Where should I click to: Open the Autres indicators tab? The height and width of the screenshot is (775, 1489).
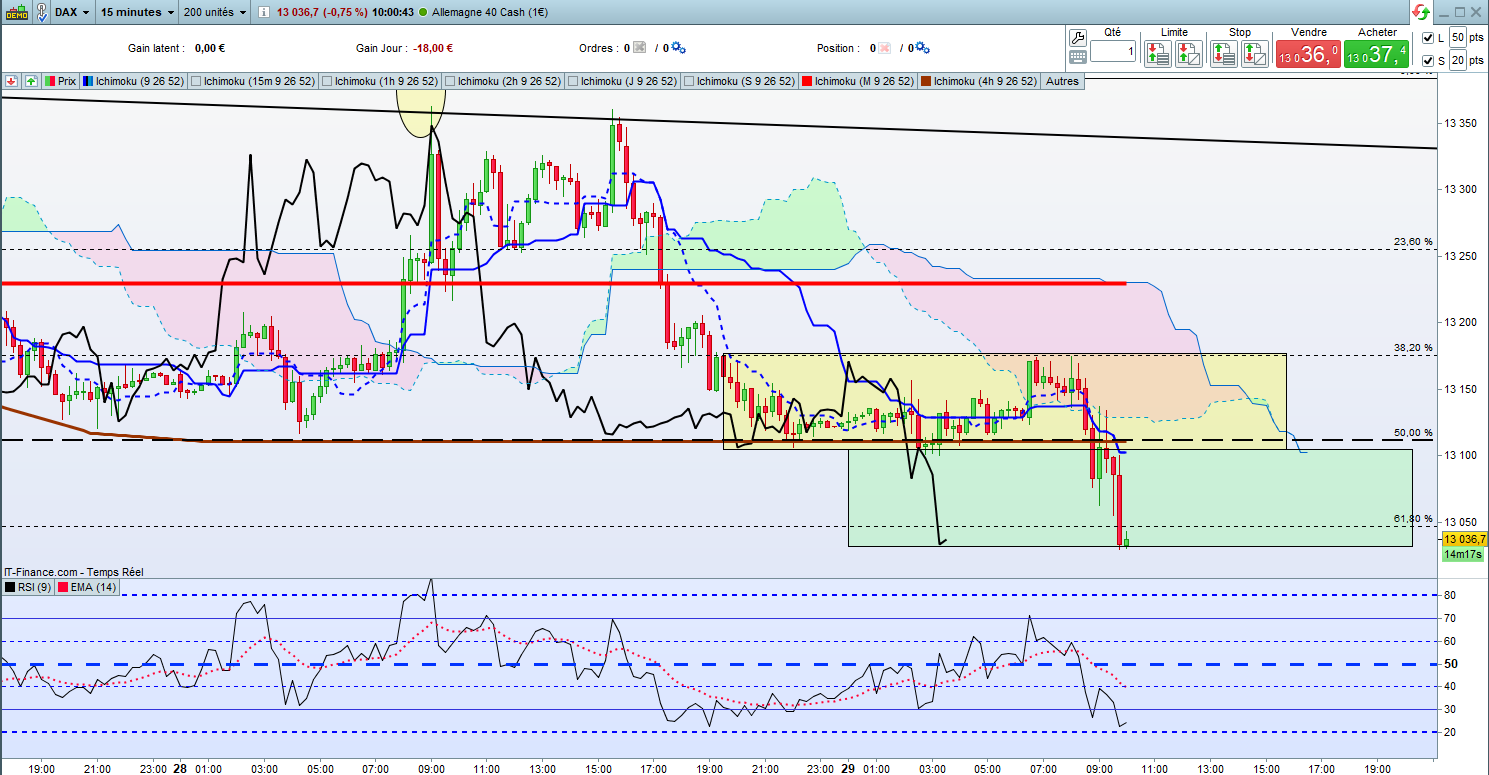[1062, 81]
